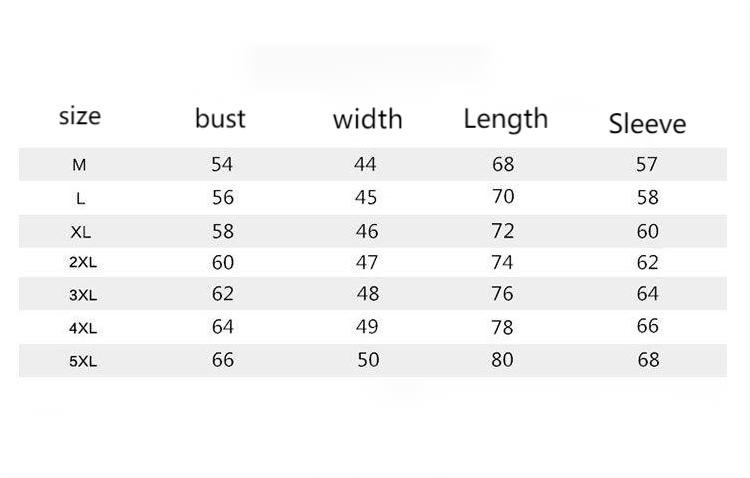Click the "Length" column header
Viewport: 750px width, 478px height.
pyautogui.click(x=505, y=119)
